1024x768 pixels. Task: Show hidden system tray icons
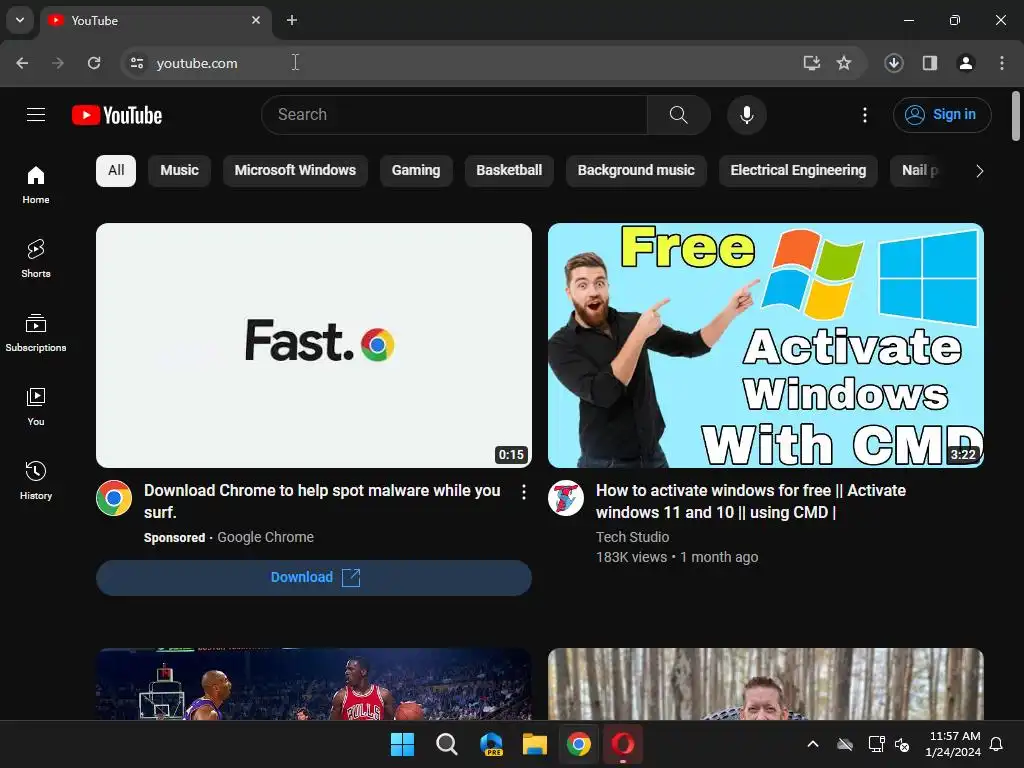coord(813,744)
